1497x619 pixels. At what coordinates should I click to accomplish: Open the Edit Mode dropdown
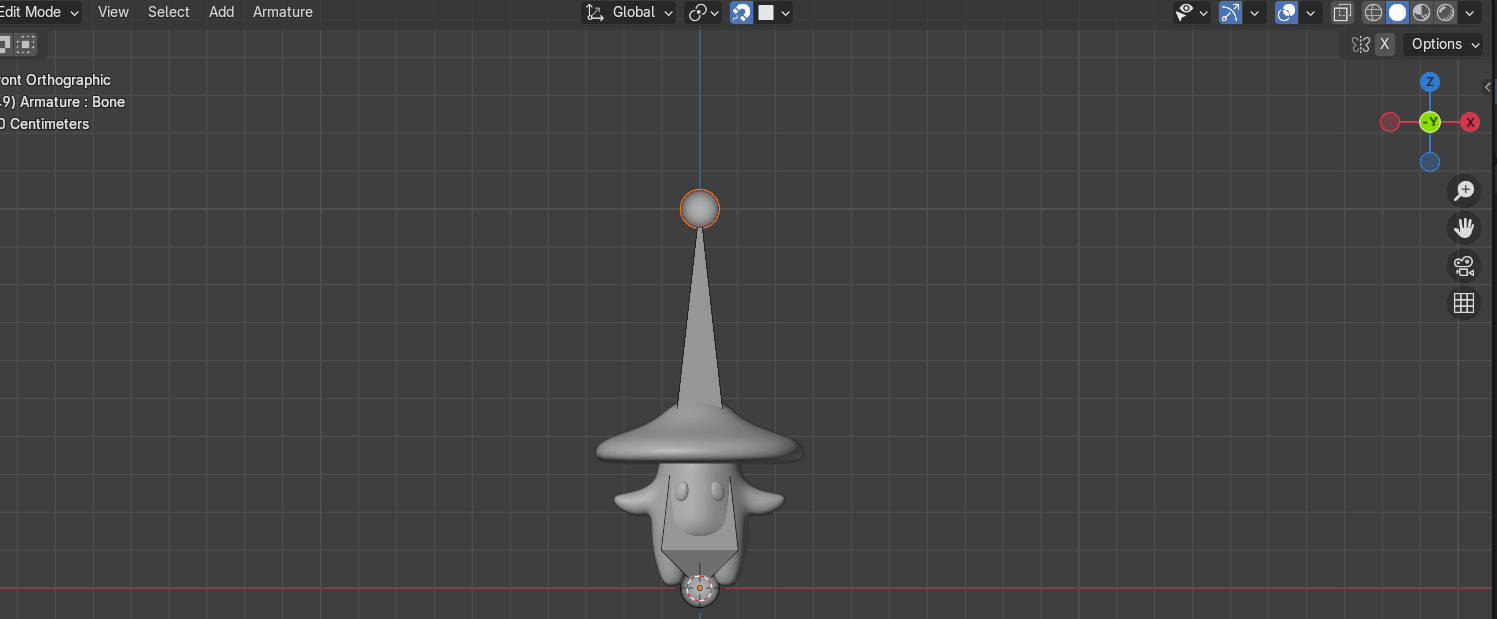38,12
